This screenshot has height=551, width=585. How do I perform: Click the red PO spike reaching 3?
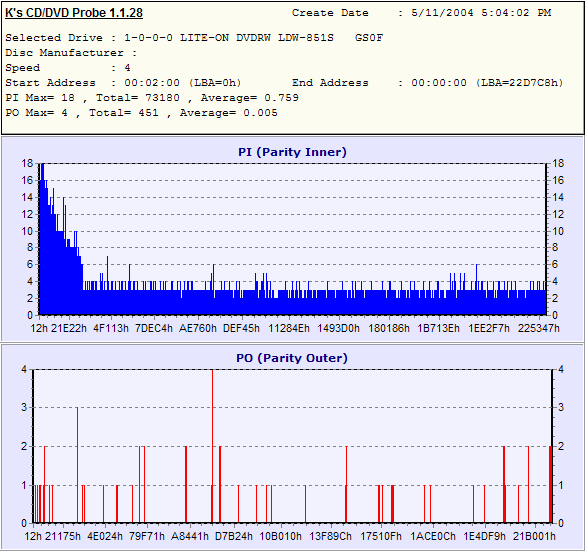[77, 465]
